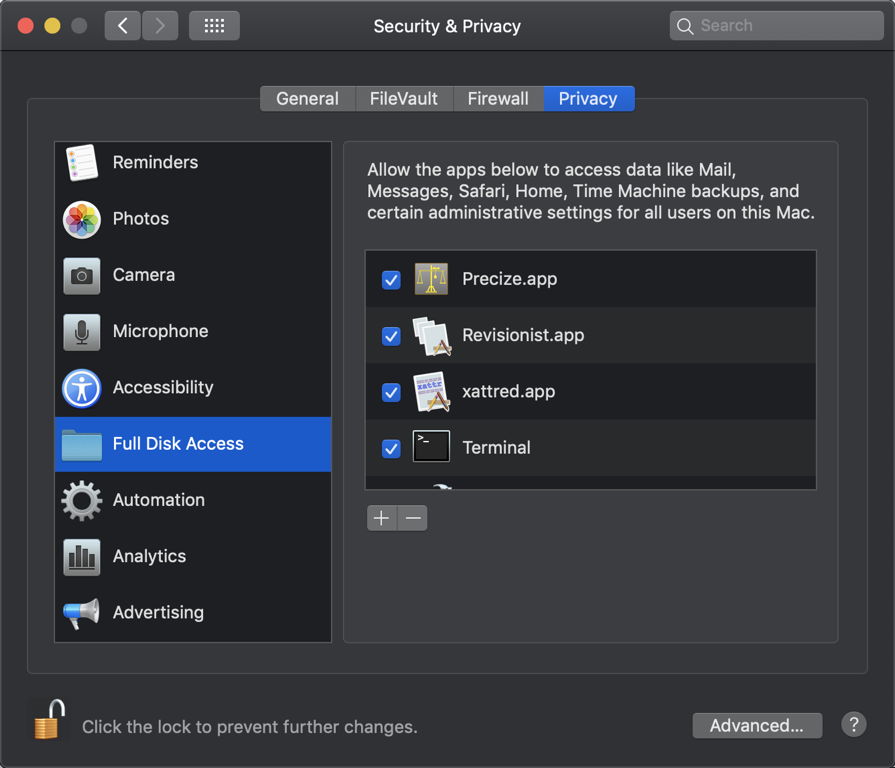
Task: Click the padlock icon to prevent changes
Action: (x=49, y=720)
